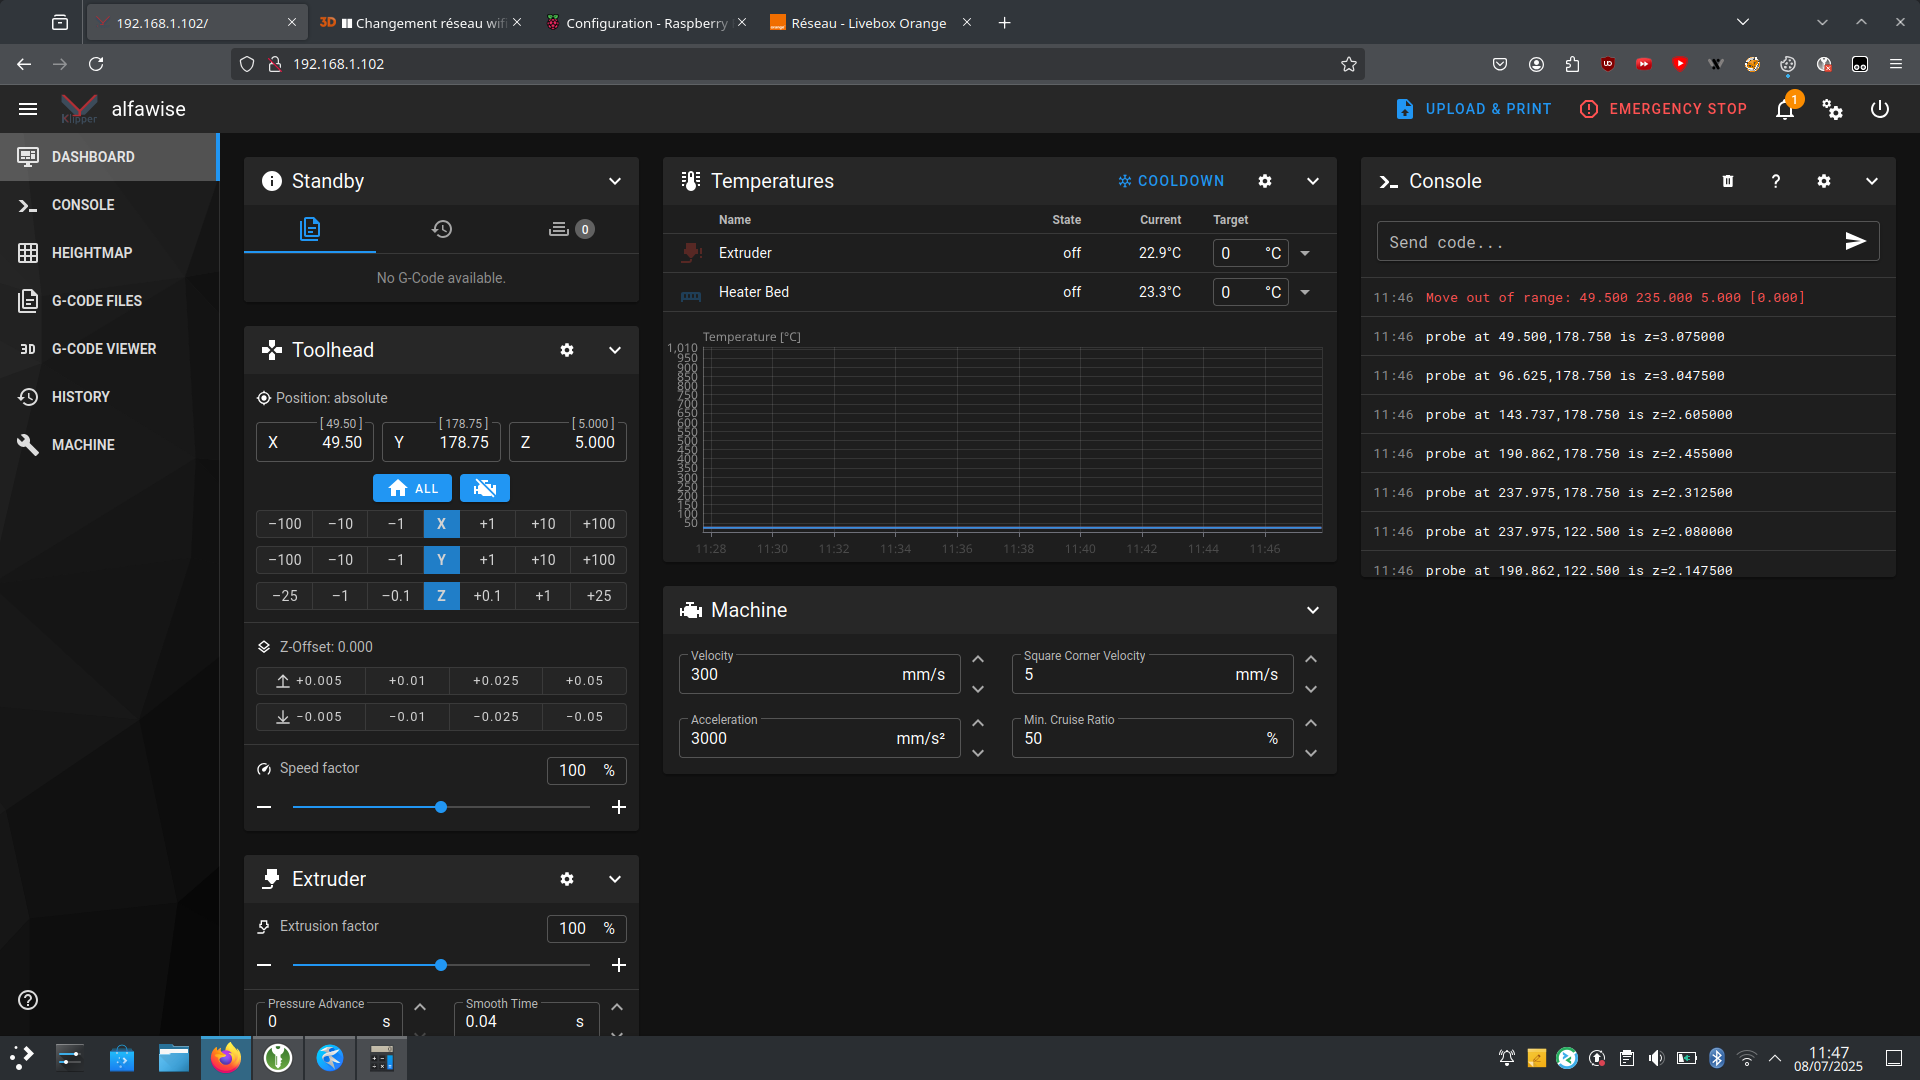Viewport: 1920px width, 1080px height.
Task: Open the Temperatures panel settings gear
Action: (1265, 181)
